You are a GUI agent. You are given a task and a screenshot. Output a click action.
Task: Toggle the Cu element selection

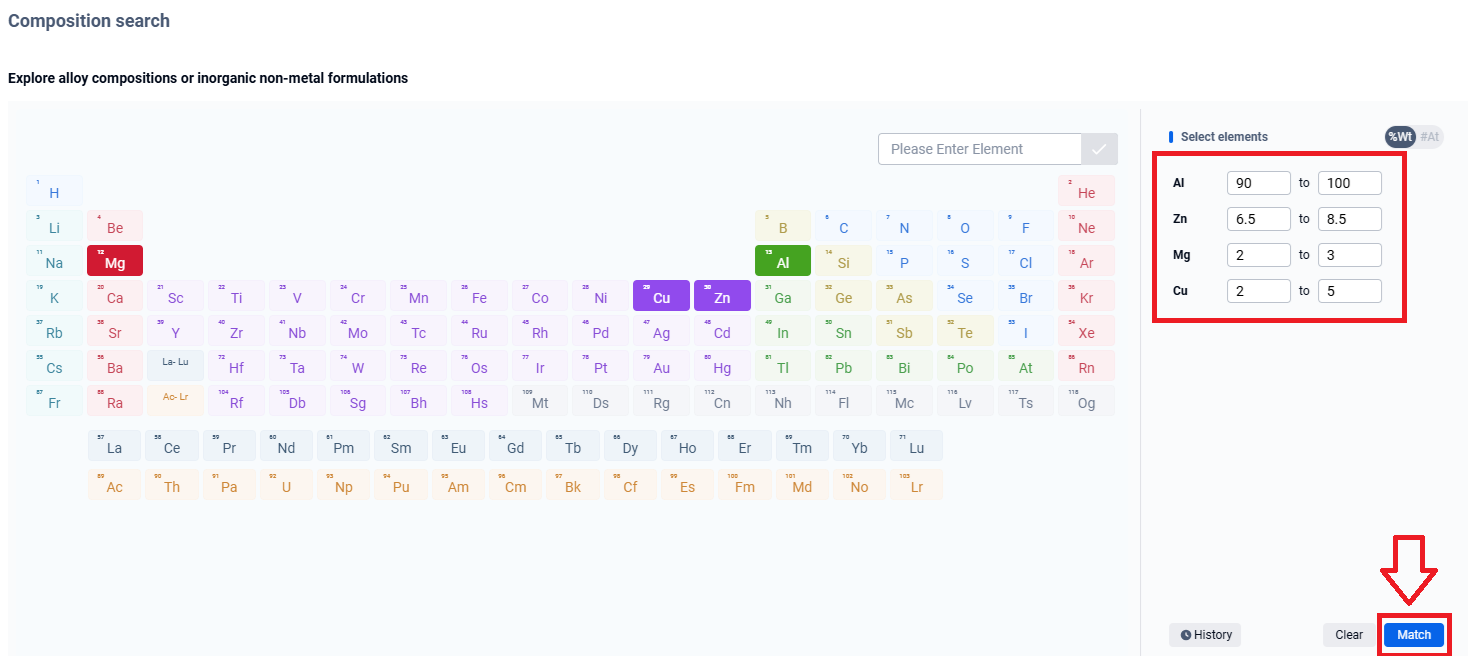tap(661, 297)
